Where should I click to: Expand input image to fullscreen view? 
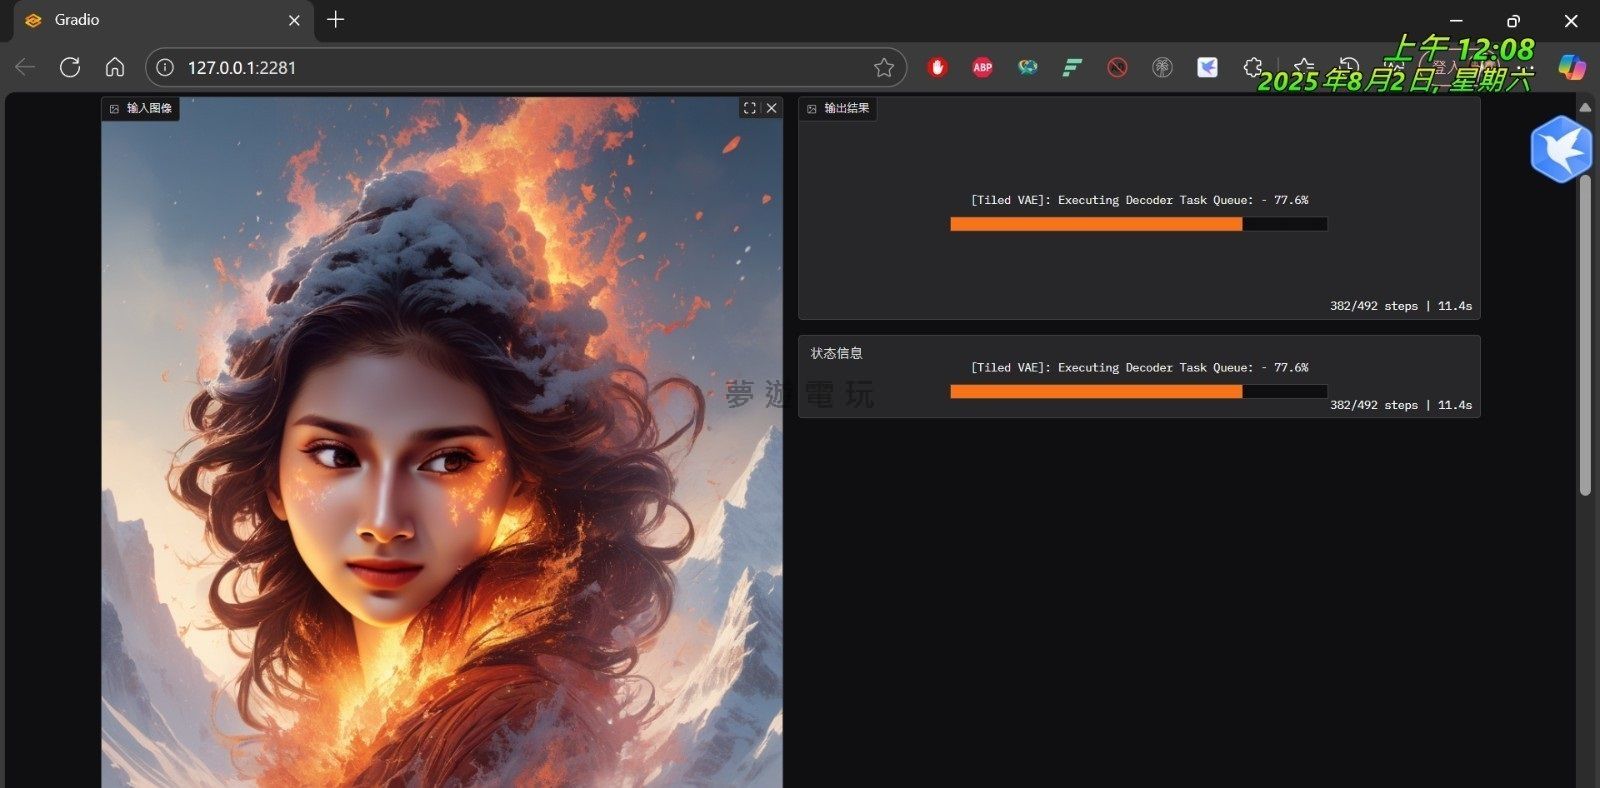point(749,108)
